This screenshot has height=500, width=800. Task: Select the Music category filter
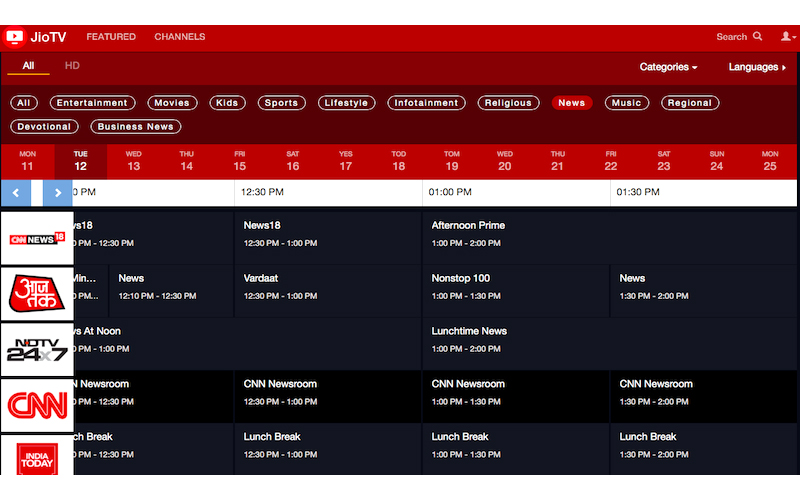(627, 103)
